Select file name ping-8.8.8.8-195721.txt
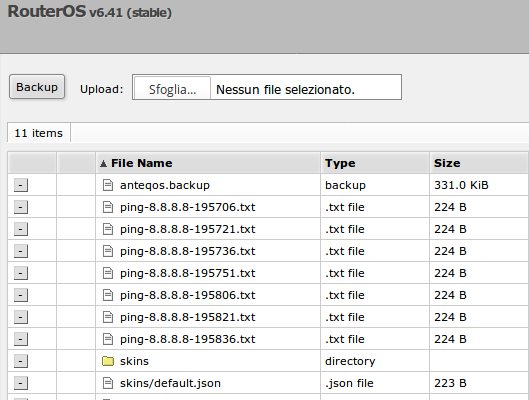529x400 pixels. [x=188, y=229]
